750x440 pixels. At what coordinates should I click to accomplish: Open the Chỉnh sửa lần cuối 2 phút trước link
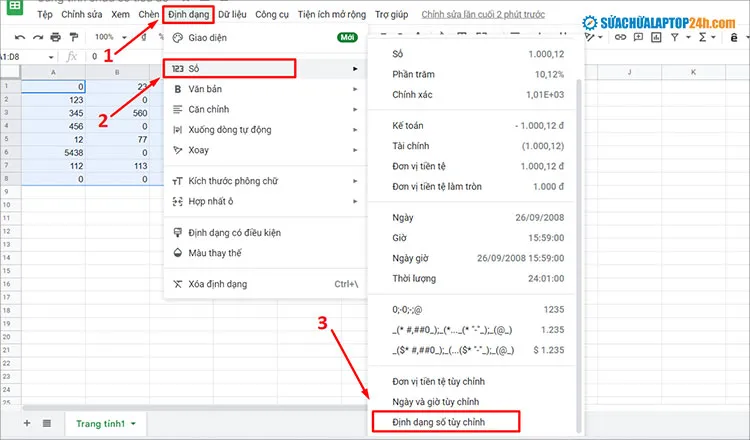pos(483,14)
